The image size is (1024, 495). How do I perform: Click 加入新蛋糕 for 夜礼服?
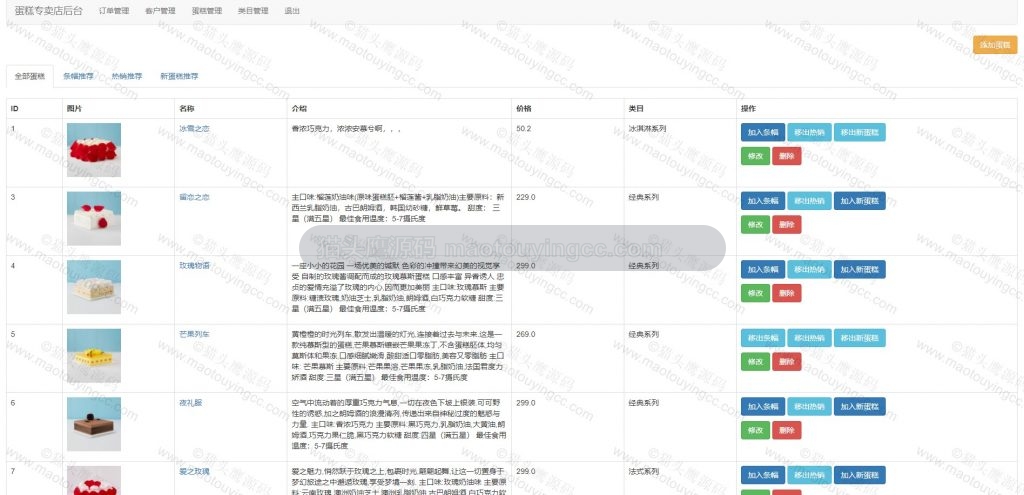(859, 406)
